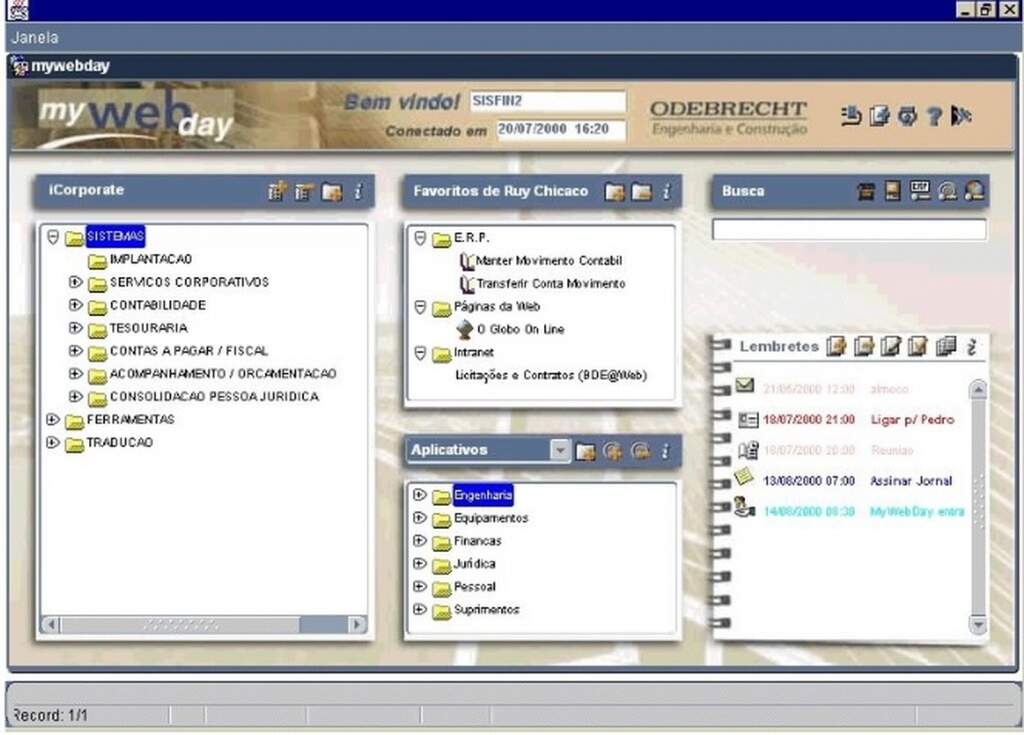This screenshot has width=1024, height=735.
Task: Click the stacked pages icon in Lembretes toolbar
Action: 946,347
